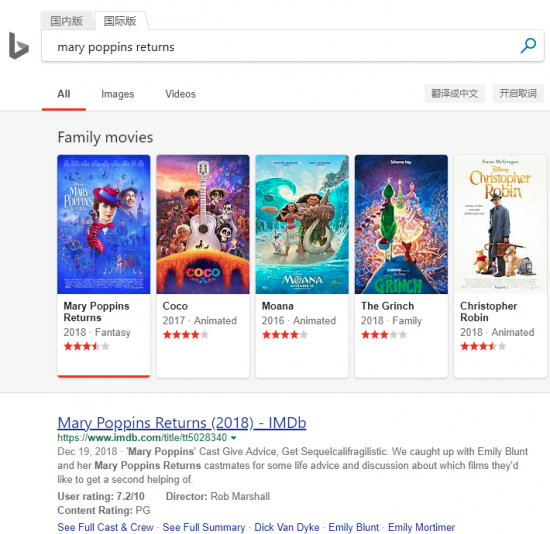Click the star rating under Coco
Image resolution: width=550 pixels, height=534 pixels.
click(x=186, y=335)
